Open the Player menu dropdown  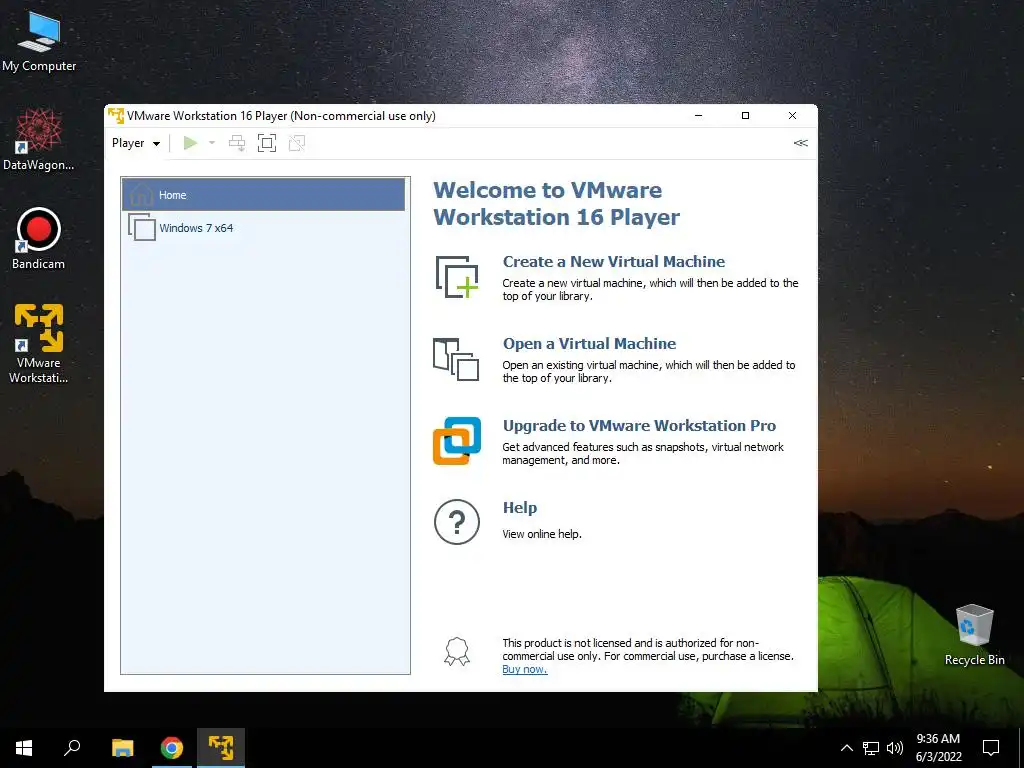[x=136, y=143]
